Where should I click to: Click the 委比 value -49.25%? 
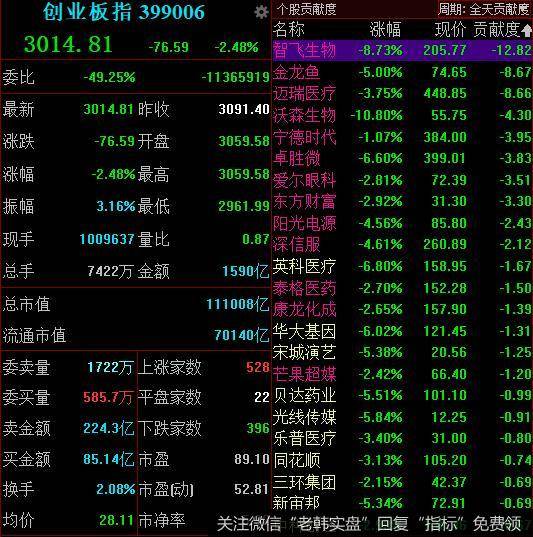coord(110,77)
